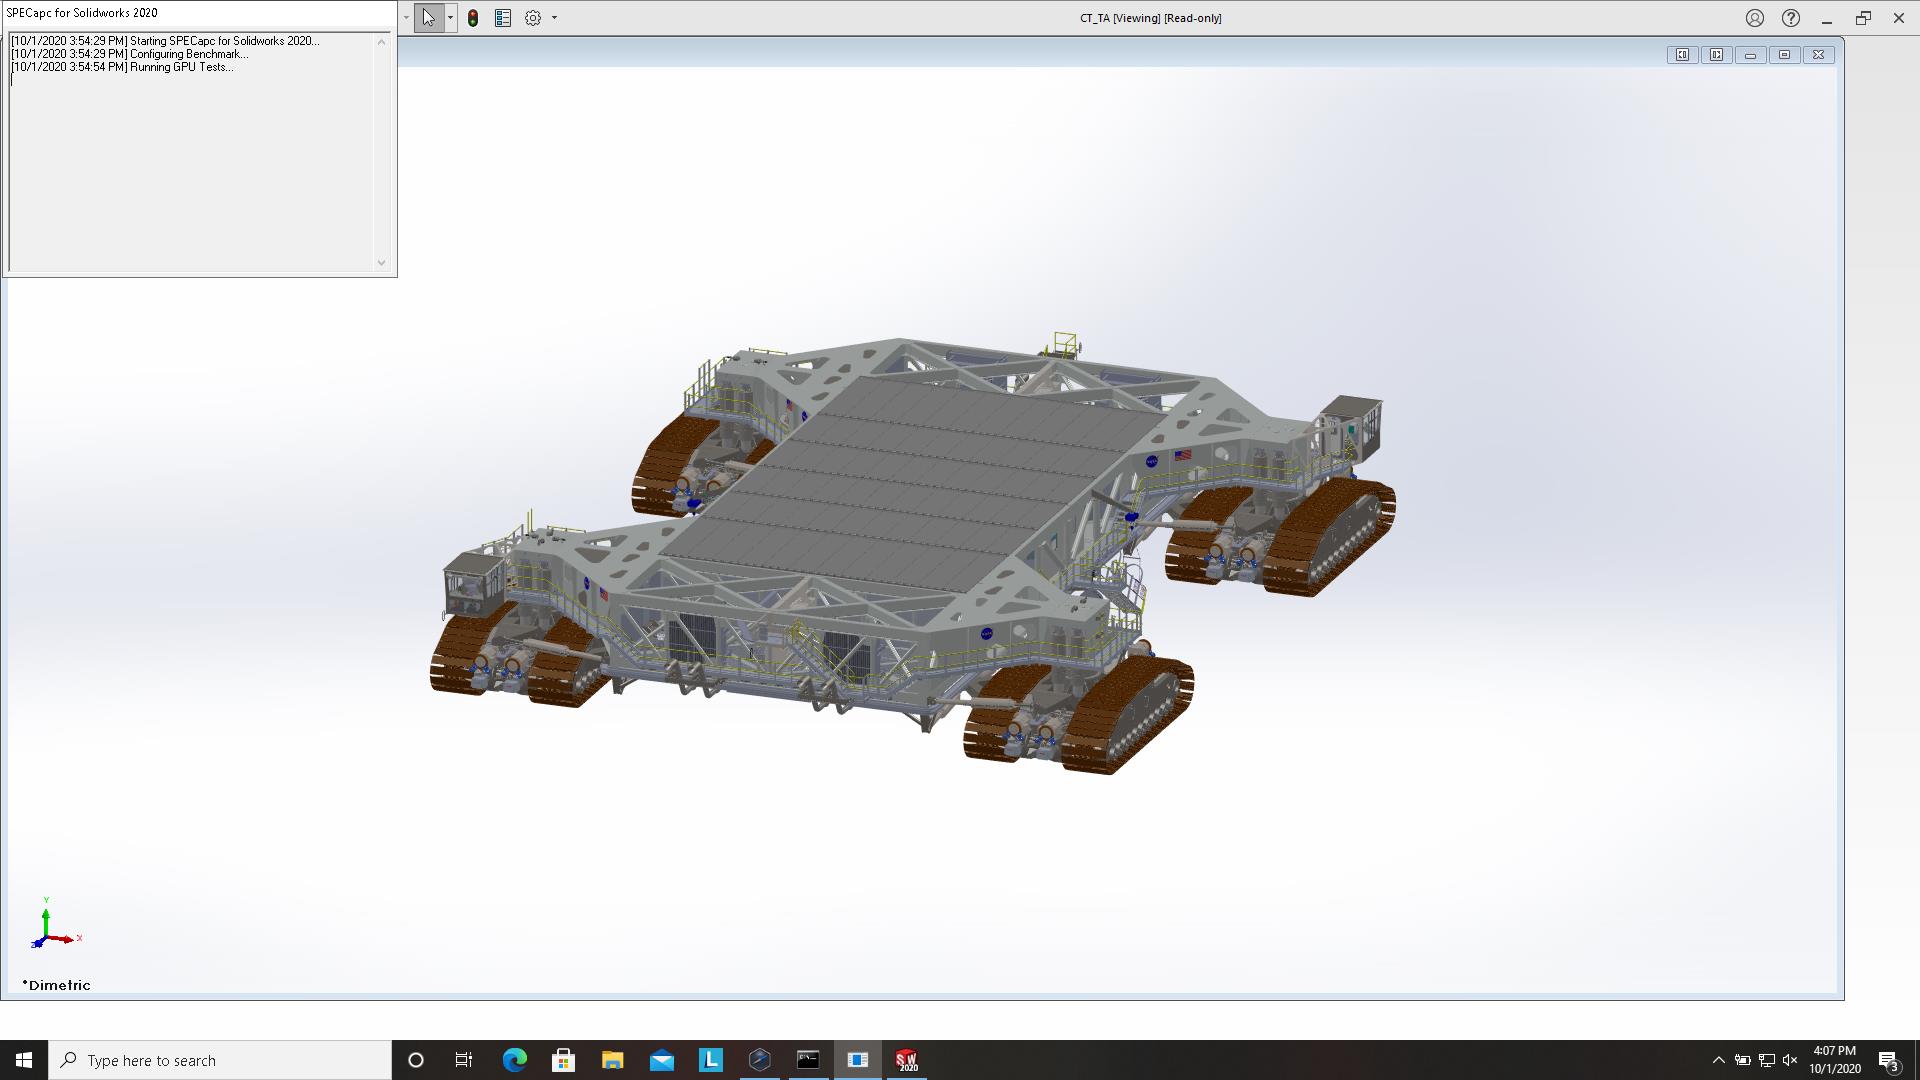Click the muted volume tray icon
Image resolution: width=1920 pixels, height=1080 pixels.
[1790, 1060]
